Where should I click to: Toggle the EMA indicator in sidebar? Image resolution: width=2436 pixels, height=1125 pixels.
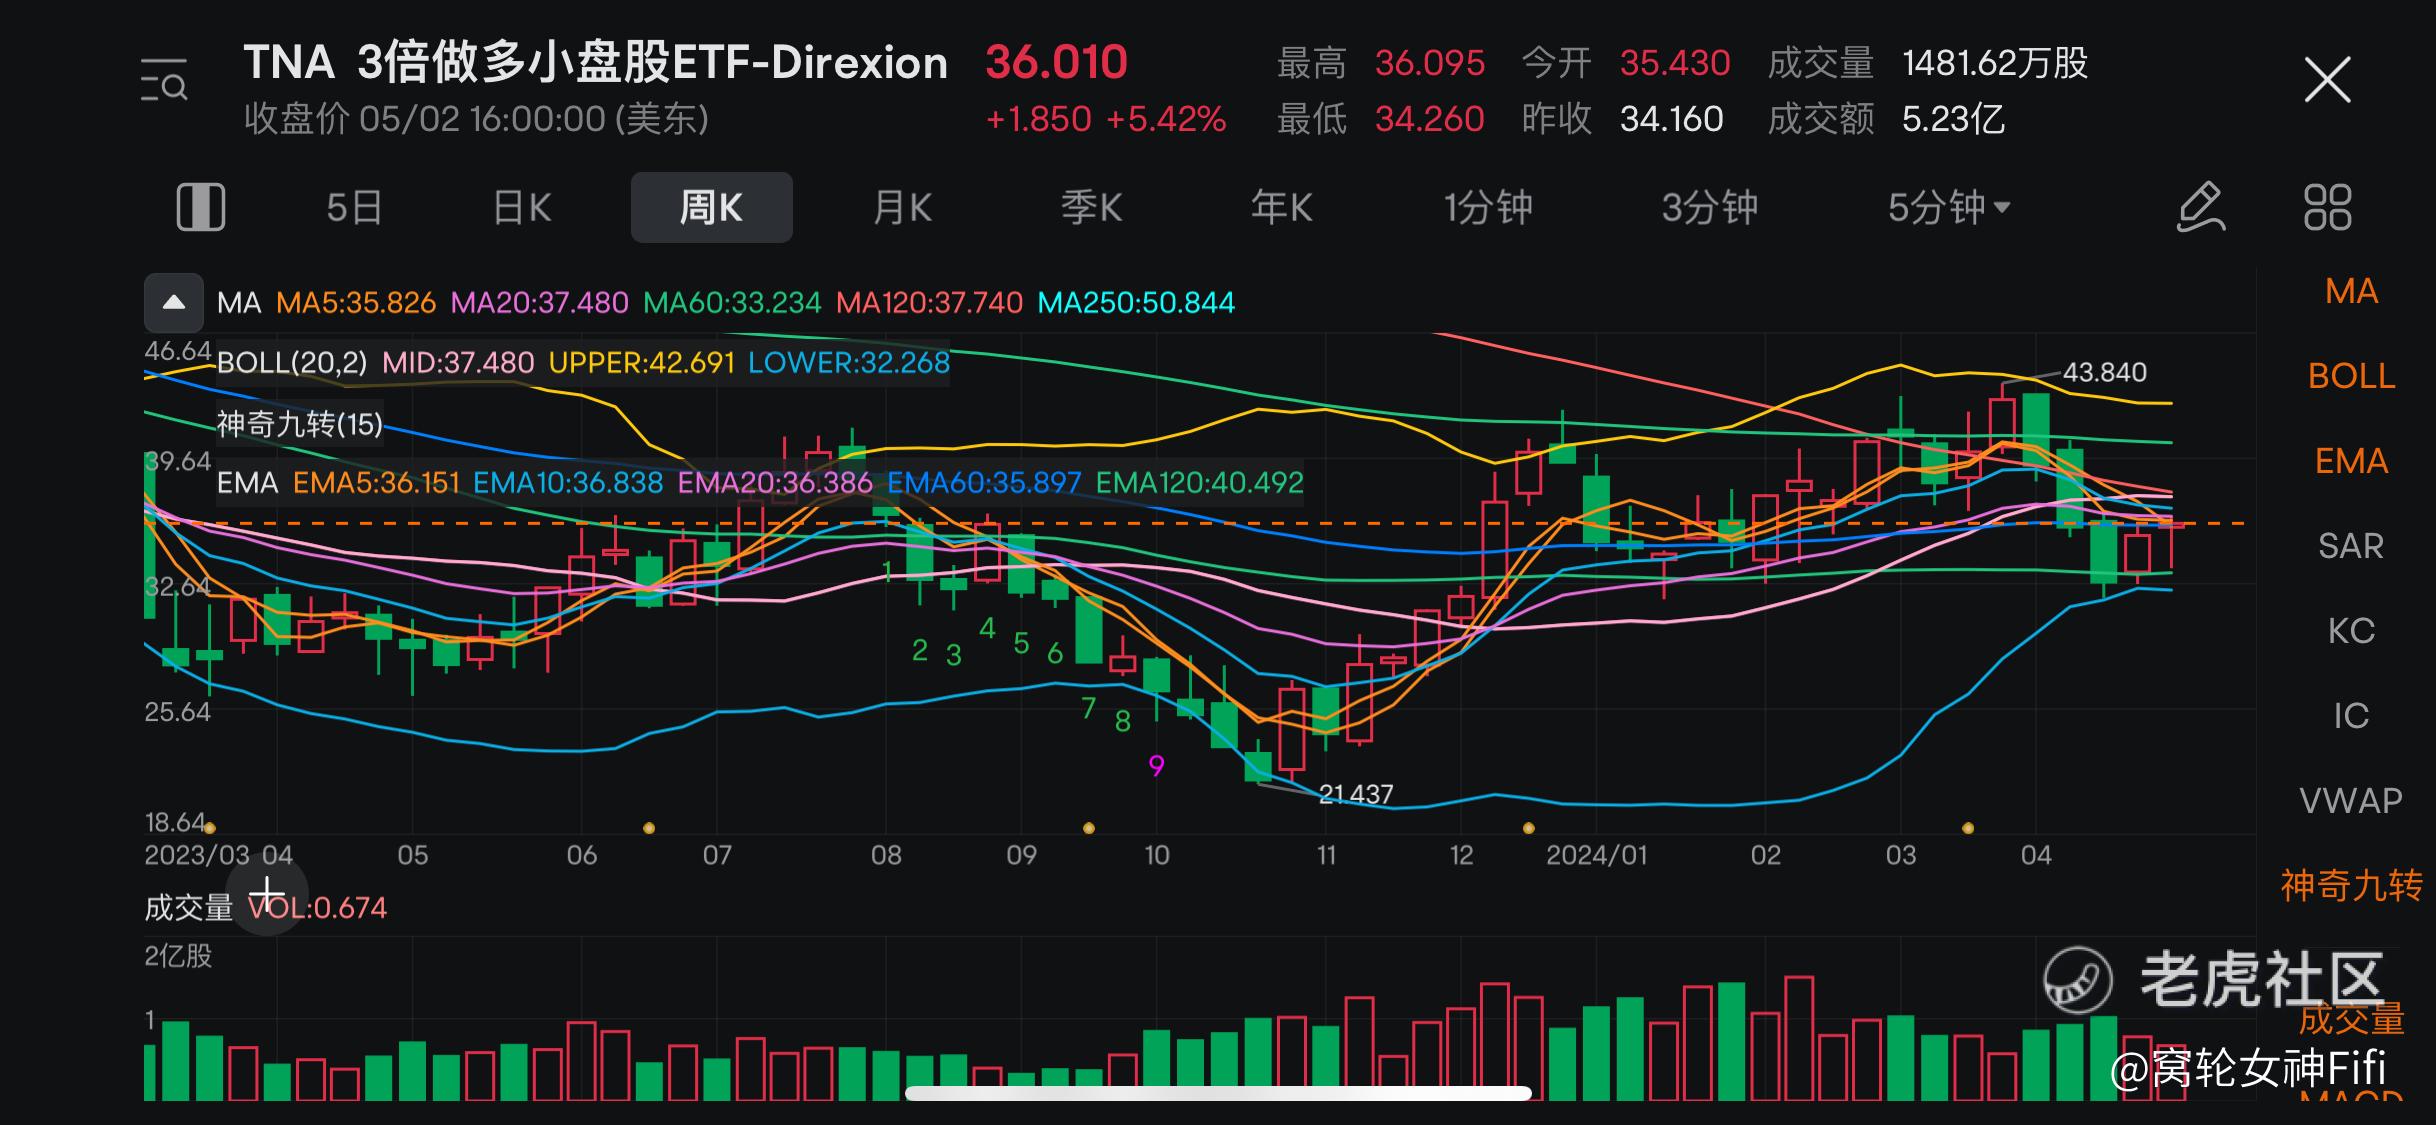tap(2351, 461)
